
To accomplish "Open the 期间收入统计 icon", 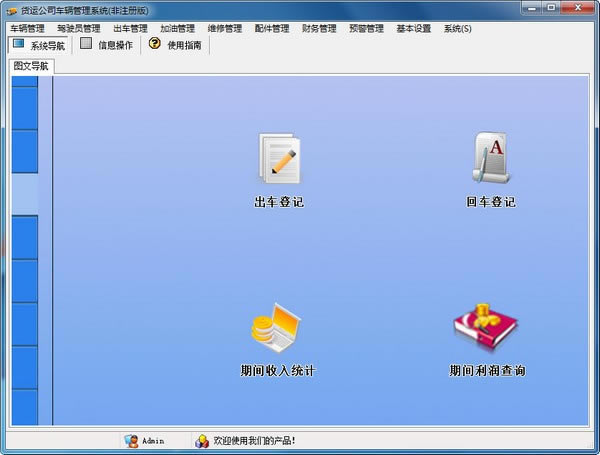I will [x=276, y=328].
